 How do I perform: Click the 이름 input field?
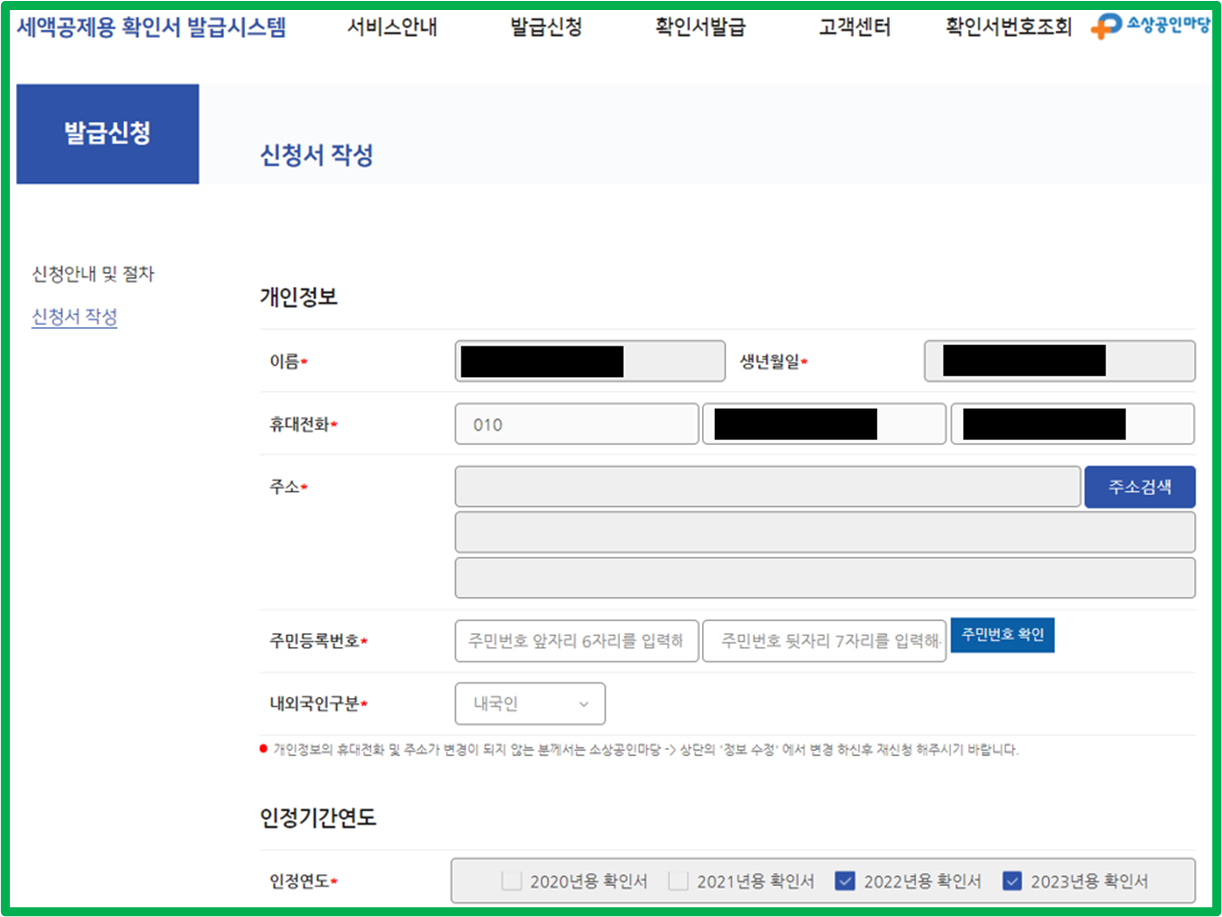tap(590, 361)
